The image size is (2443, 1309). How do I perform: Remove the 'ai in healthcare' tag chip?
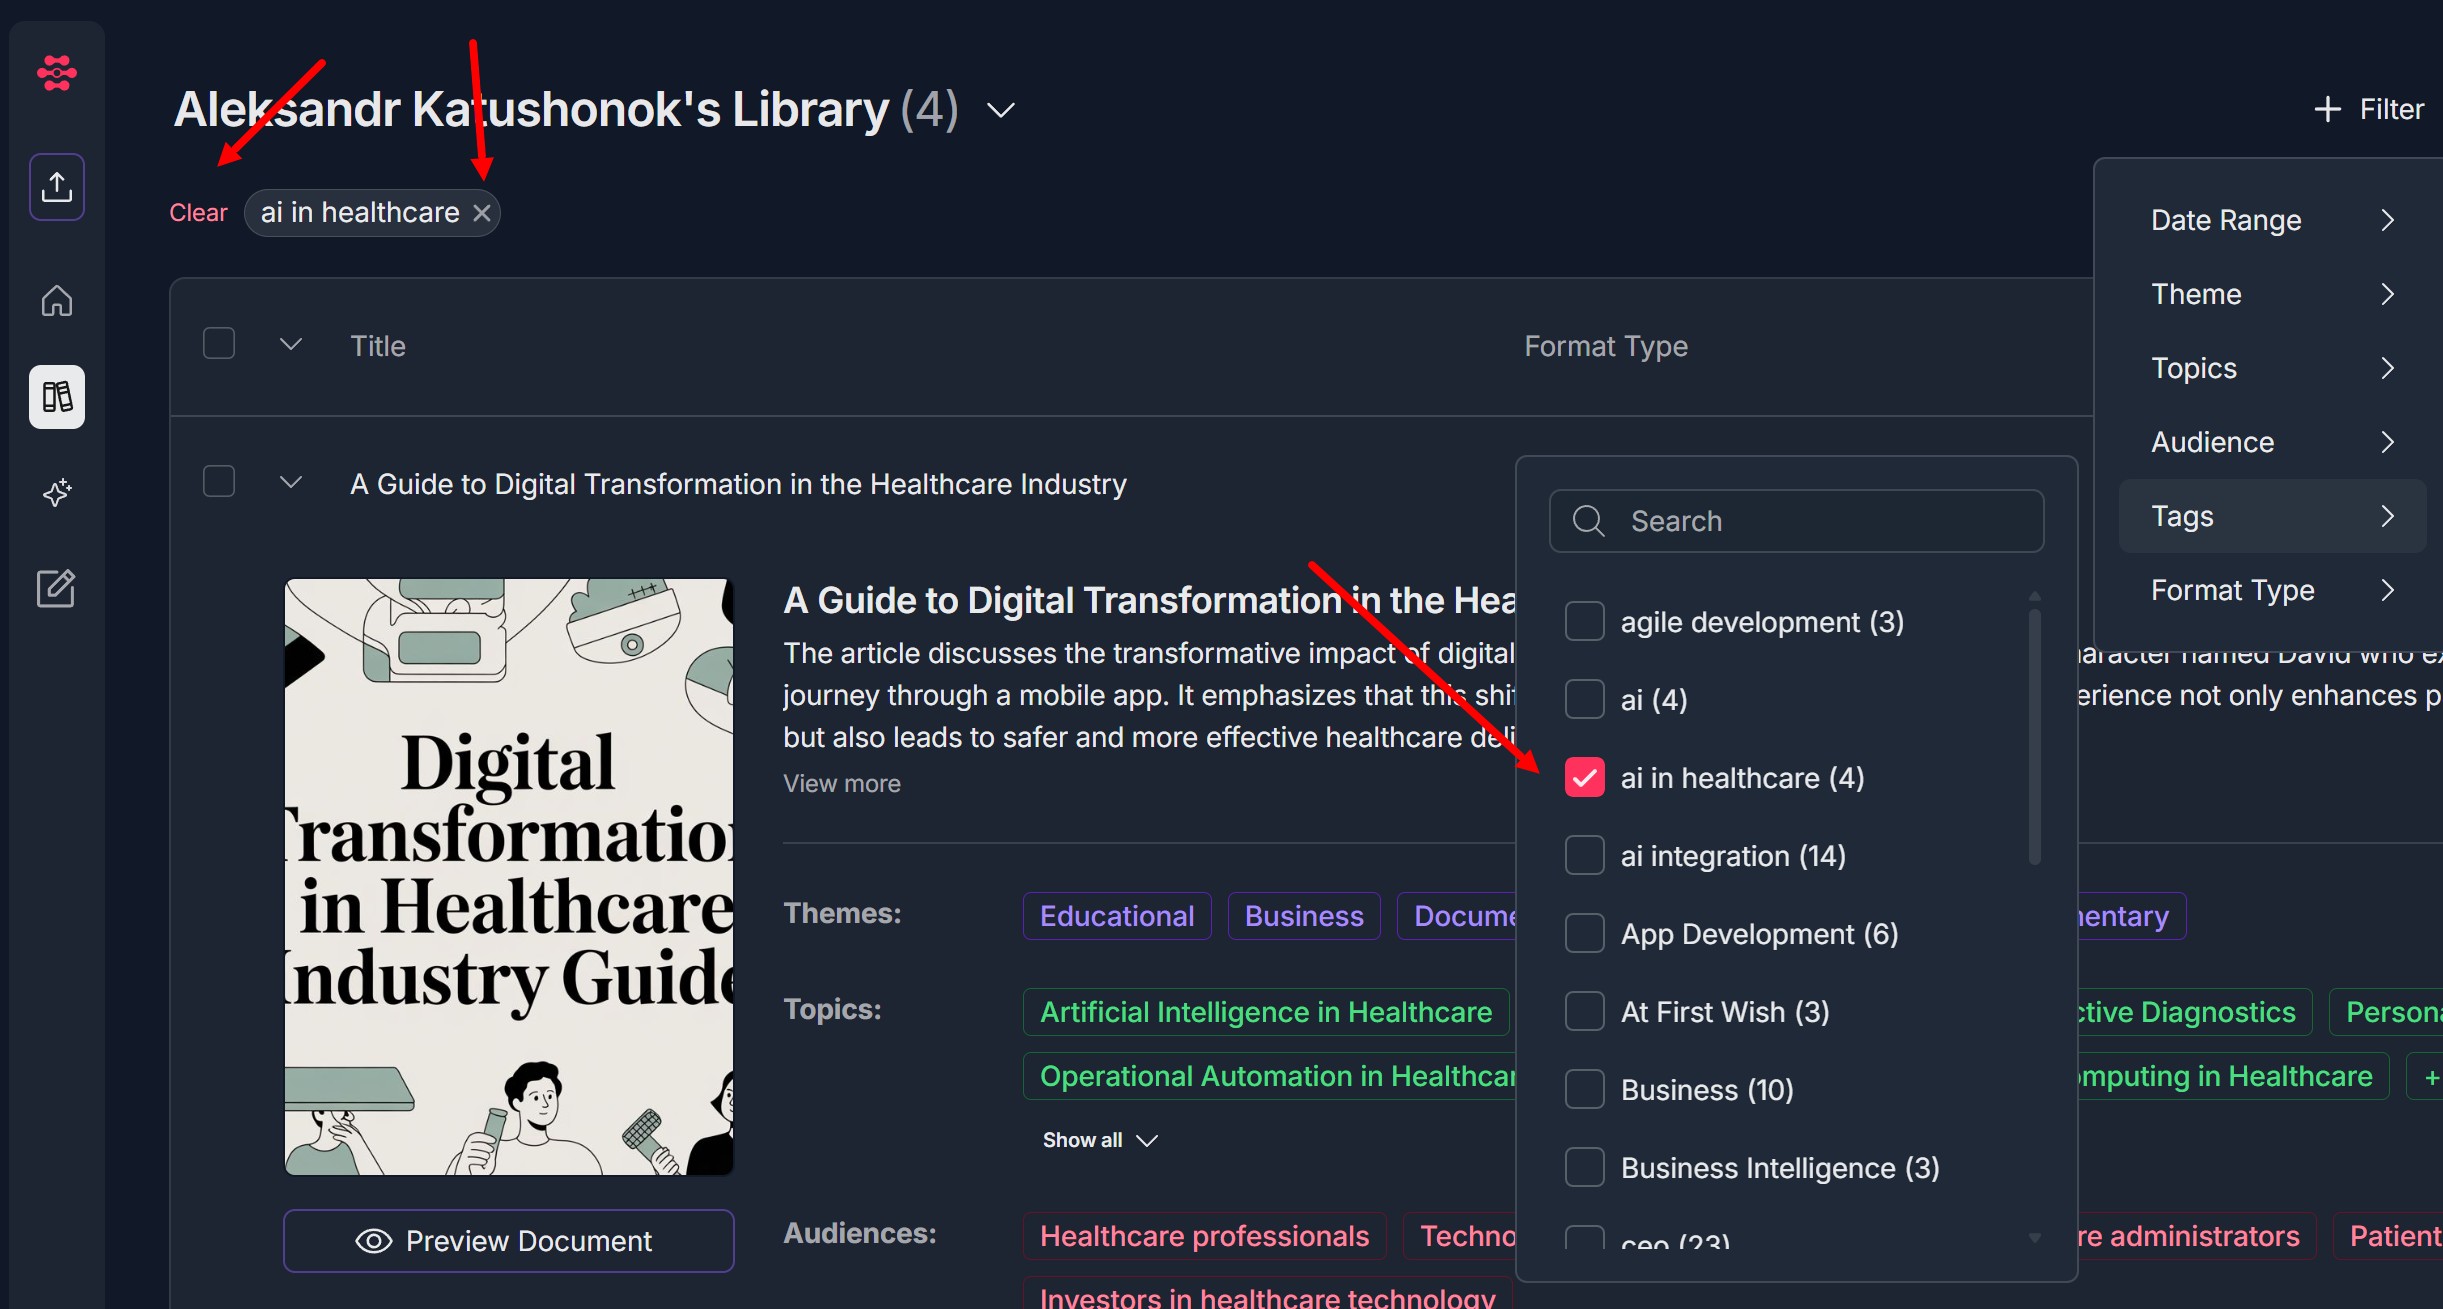(482, 213)
